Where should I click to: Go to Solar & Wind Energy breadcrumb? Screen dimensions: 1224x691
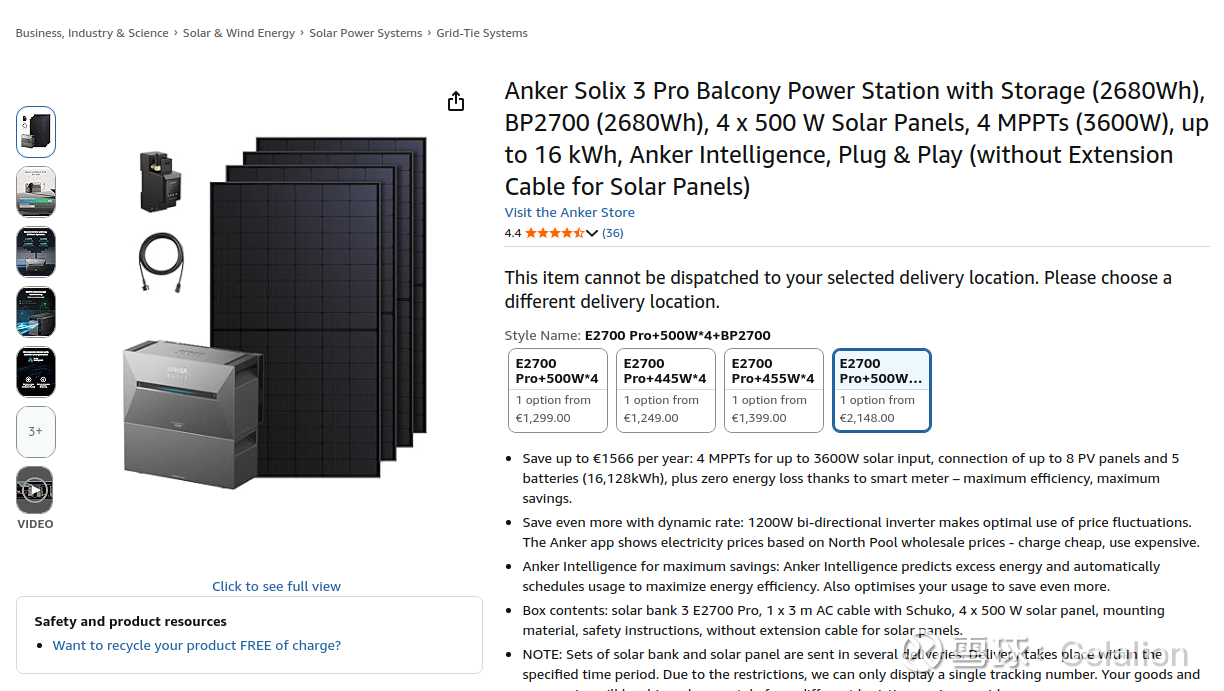pos(239,33)
